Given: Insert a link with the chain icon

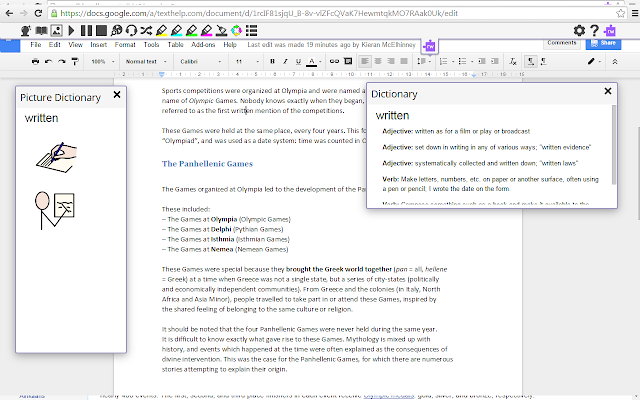Looking at the screenshot, I should (x=334, y=62).
